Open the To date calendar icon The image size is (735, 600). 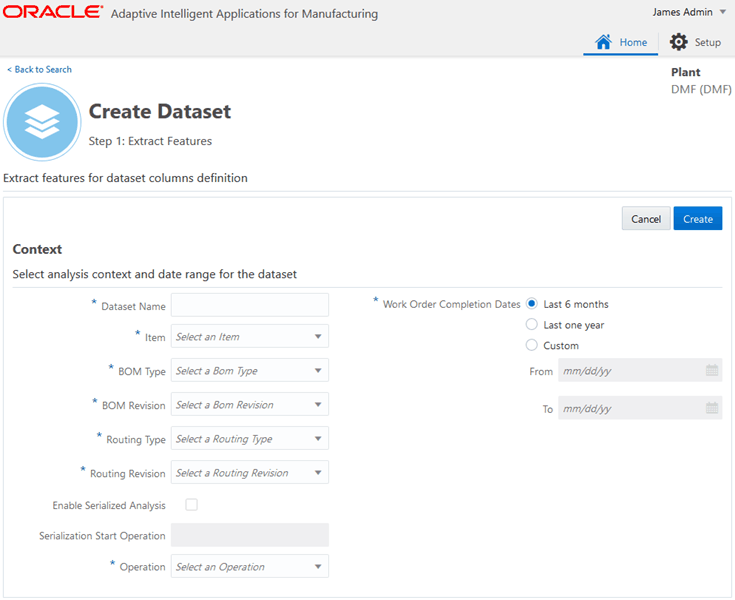tap(712, 408)
